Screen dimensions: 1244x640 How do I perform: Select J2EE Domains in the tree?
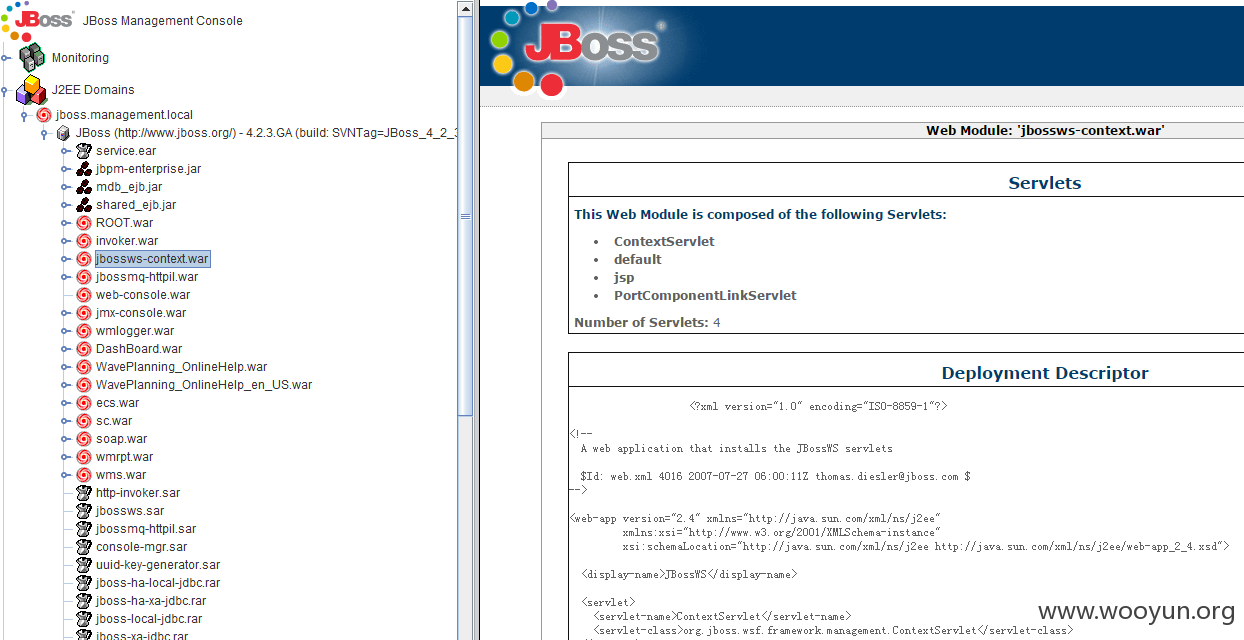93,90
